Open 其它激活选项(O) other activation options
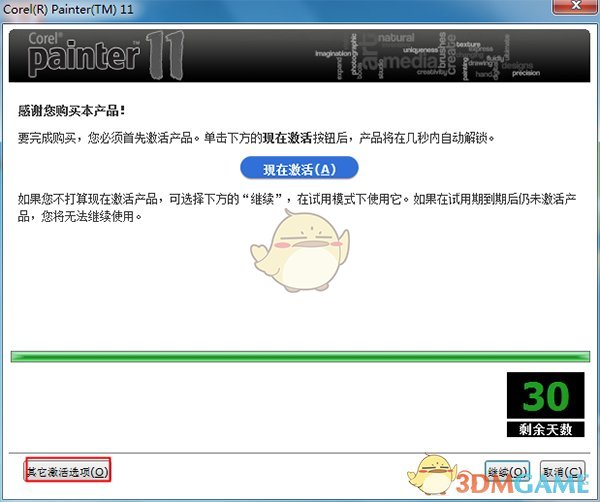This screenshot has width=600, height=502. pos(68,471)
